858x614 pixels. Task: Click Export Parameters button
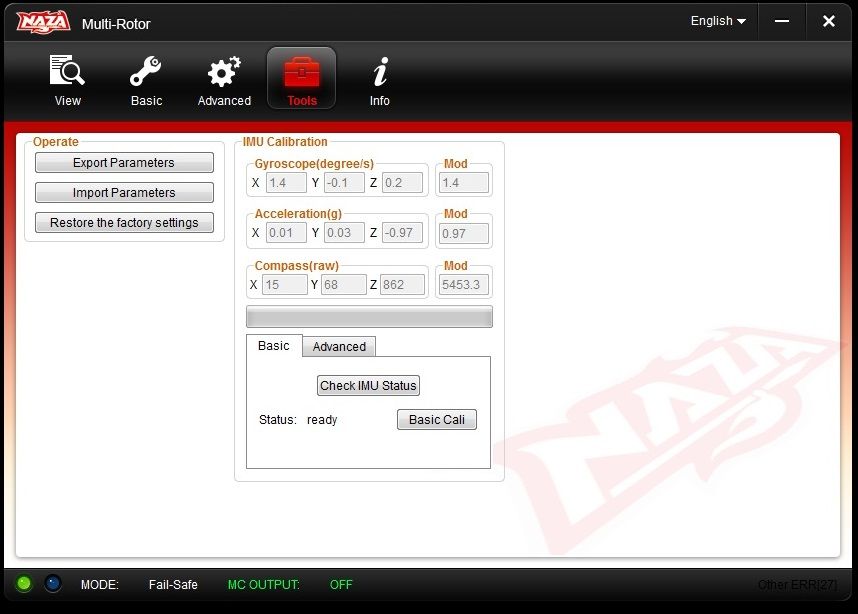point(124,163)
